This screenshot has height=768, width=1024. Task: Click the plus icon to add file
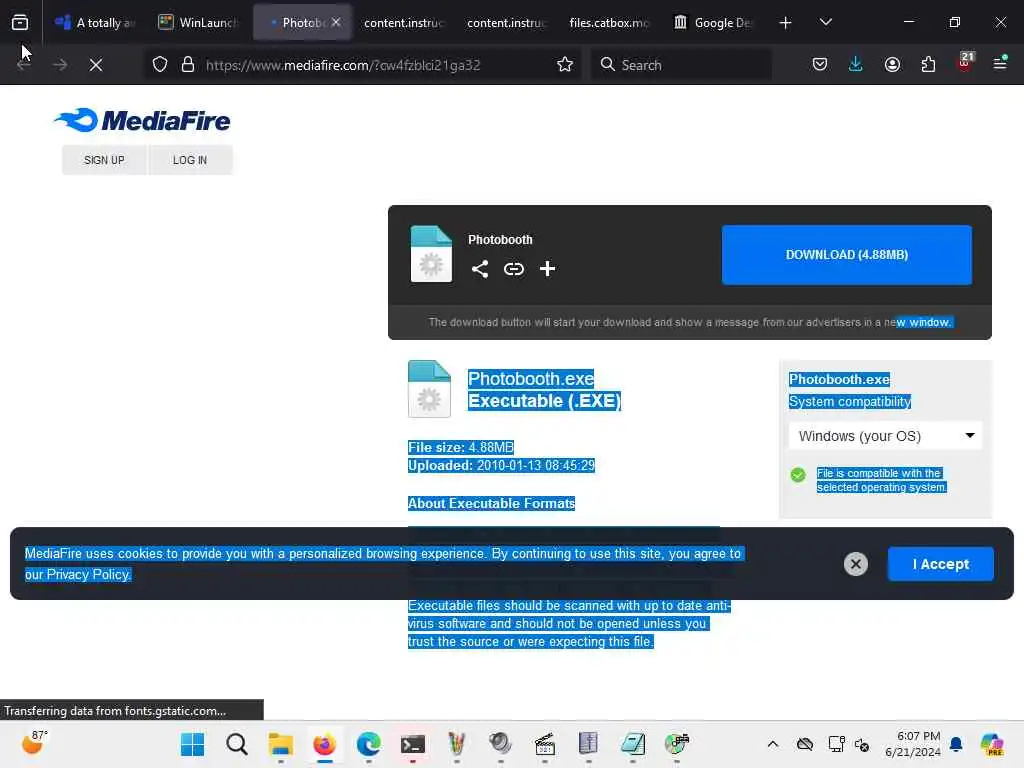pyautogui.click(x=547, y=268)
